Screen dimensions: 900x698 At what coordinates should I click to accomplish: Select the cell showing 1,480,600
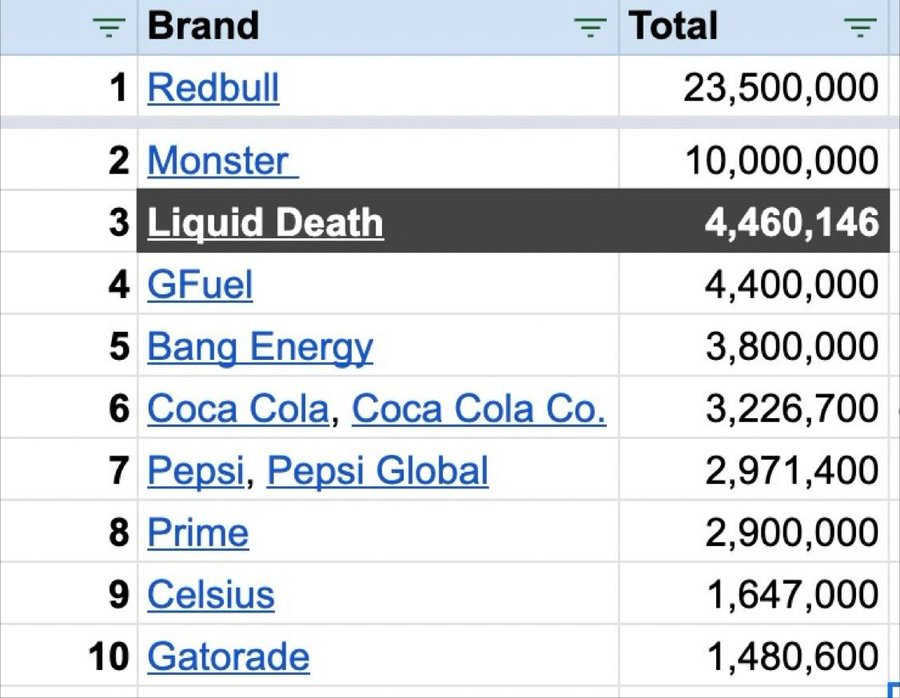click(x=754, y=654)
